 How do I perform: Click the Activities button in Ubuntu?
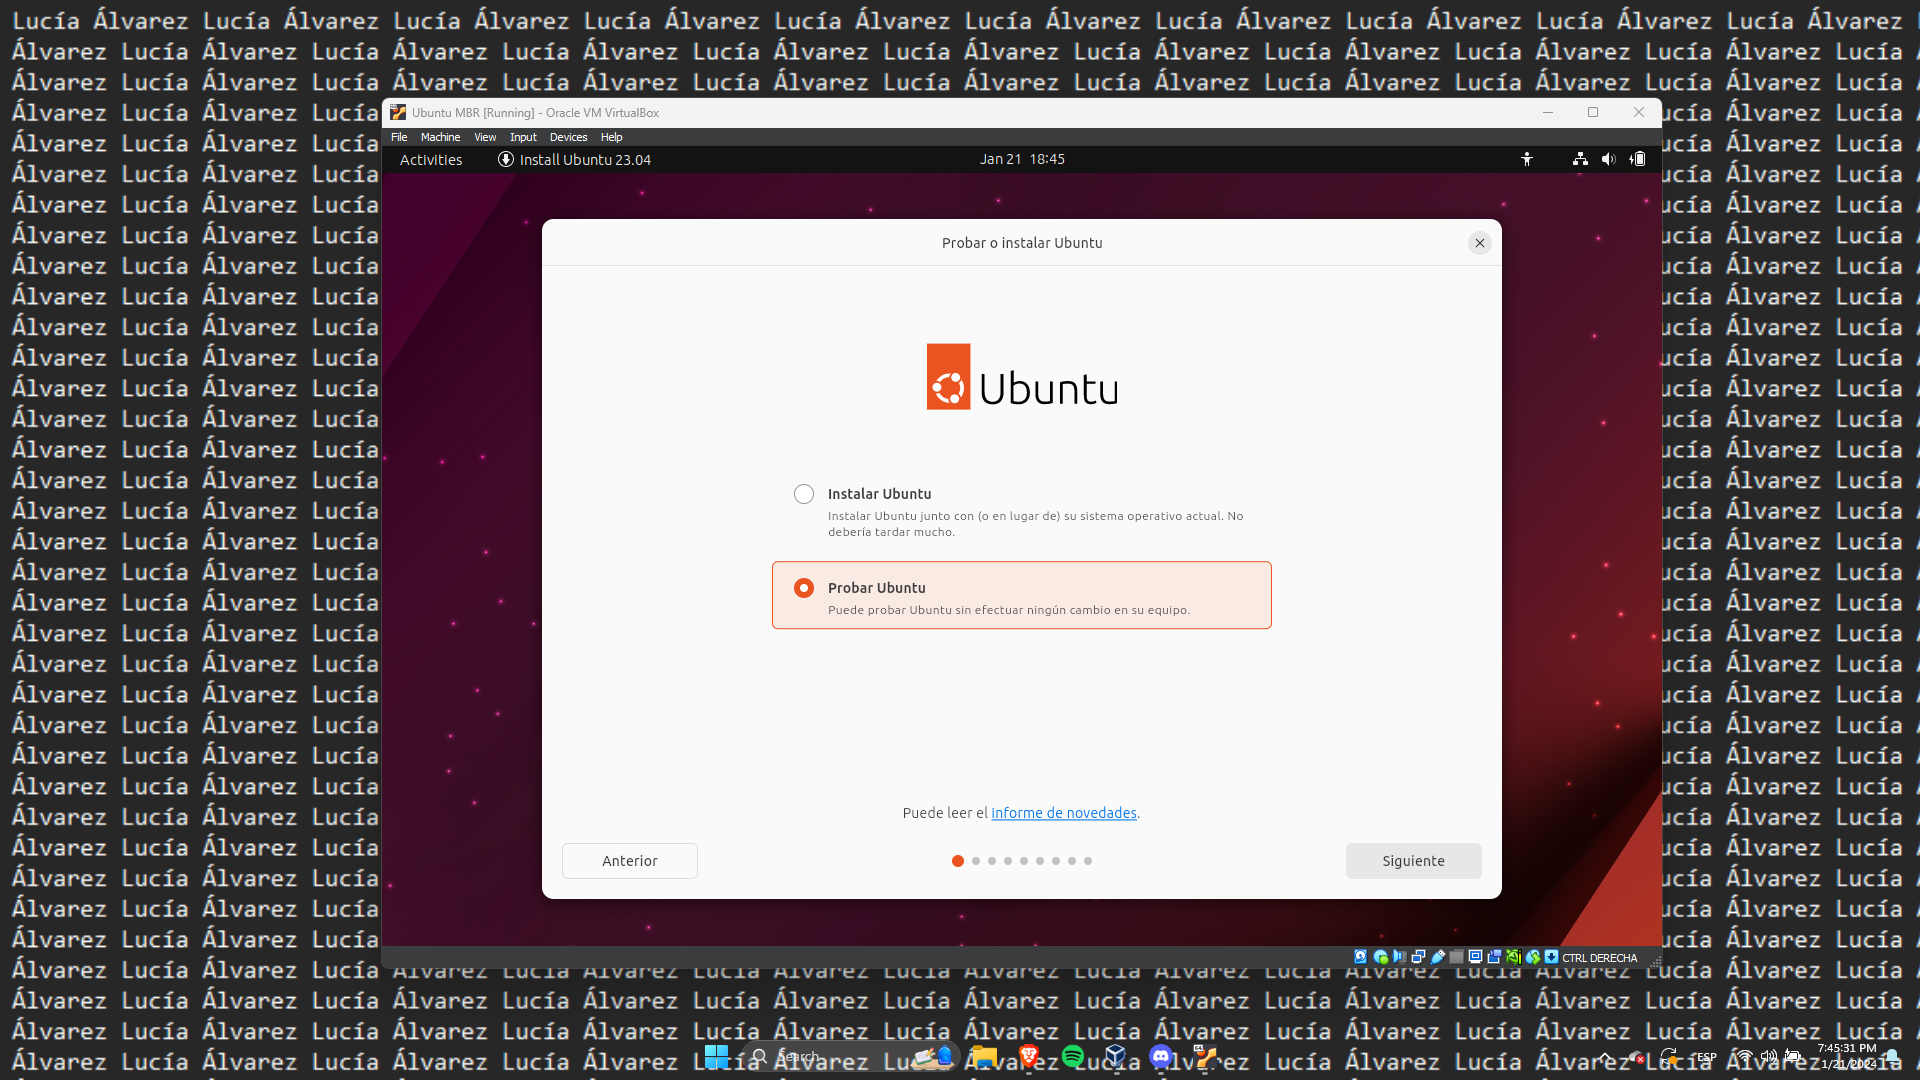[x=431, y=160]
